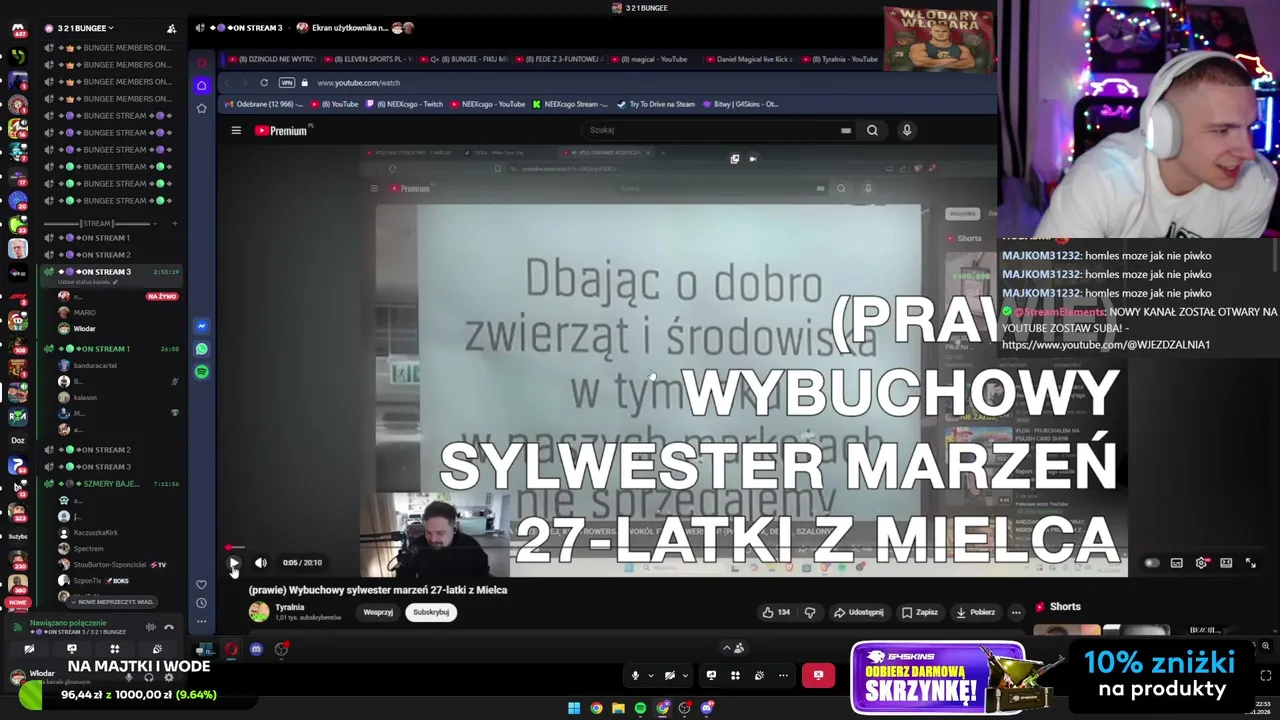The width and height of the screenshot is (1280, 720).
Task: Click heart icon in Opera sidebar
Action: tap(201, 585)
